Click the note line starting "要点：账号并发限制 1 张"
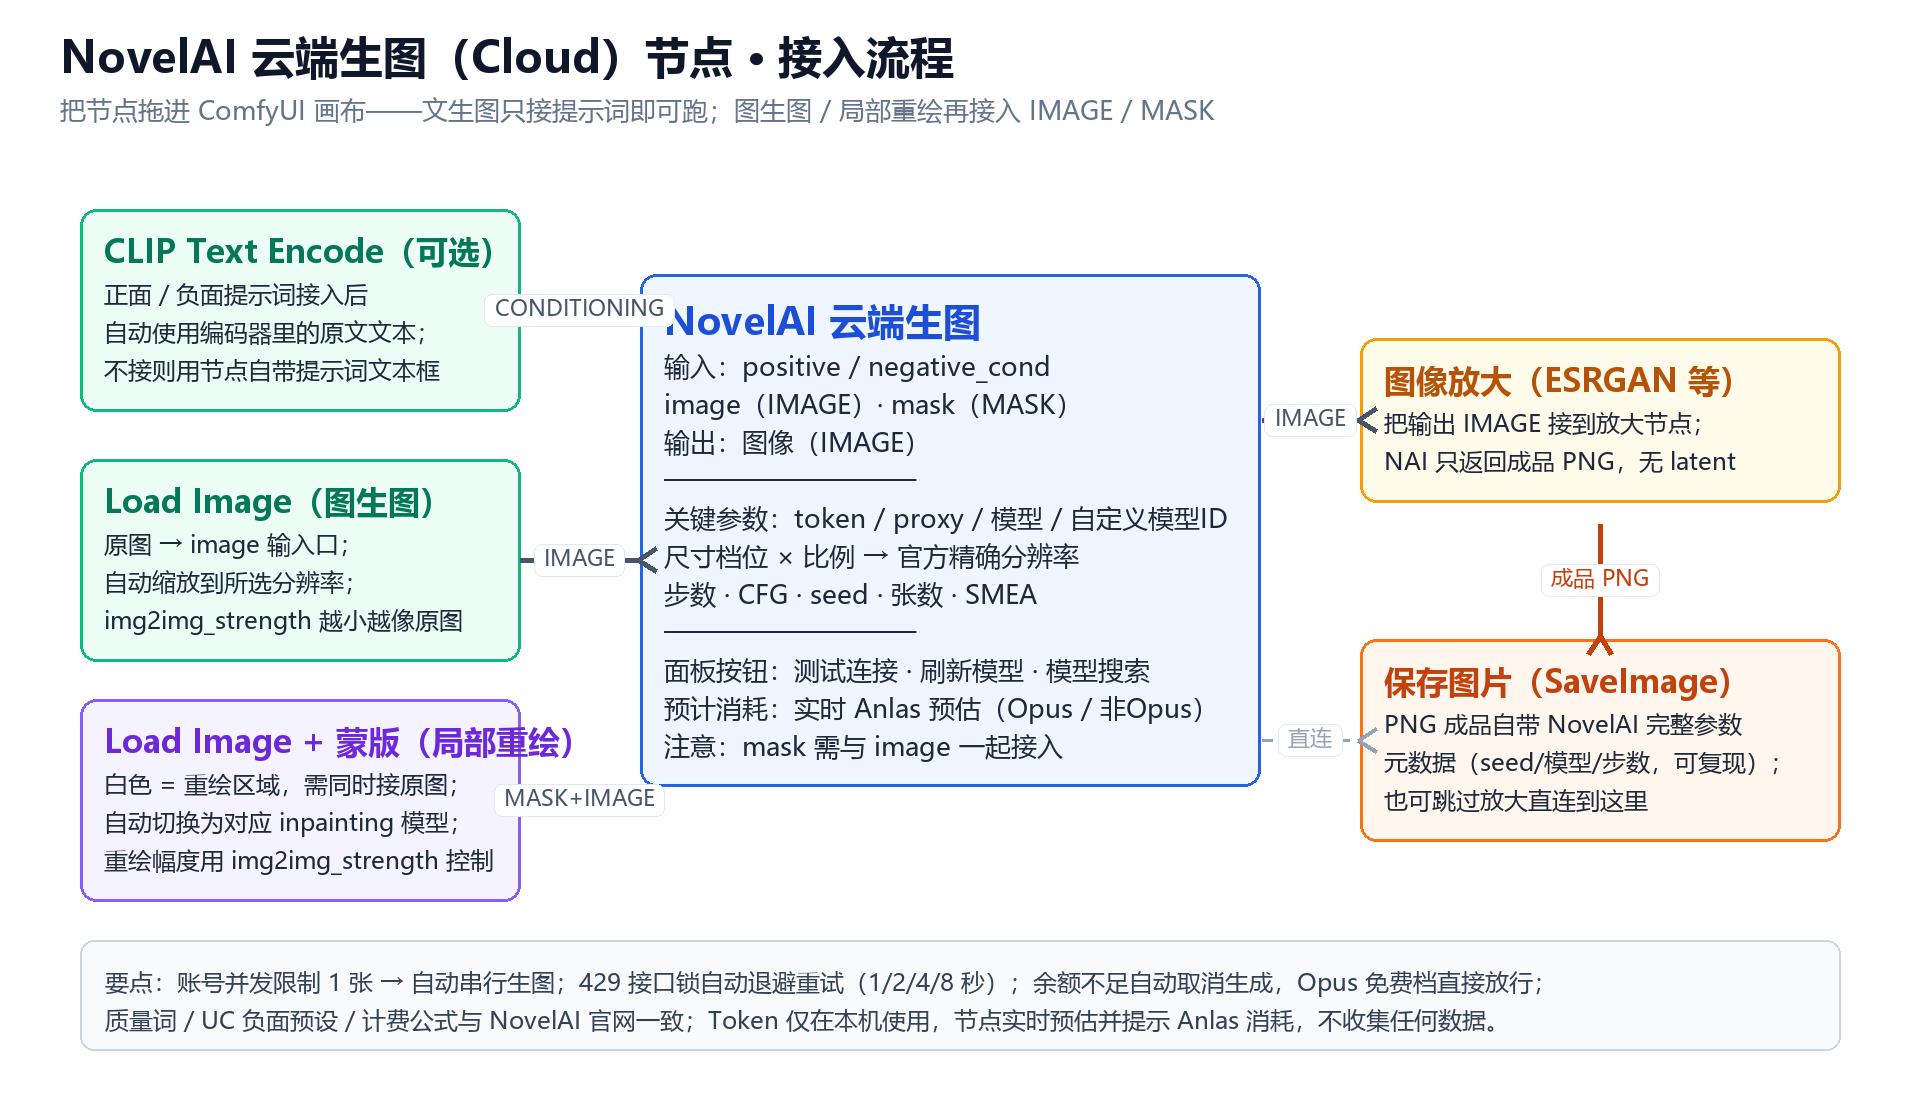This screenshot has height=1120, width=1920. [825, 983]
